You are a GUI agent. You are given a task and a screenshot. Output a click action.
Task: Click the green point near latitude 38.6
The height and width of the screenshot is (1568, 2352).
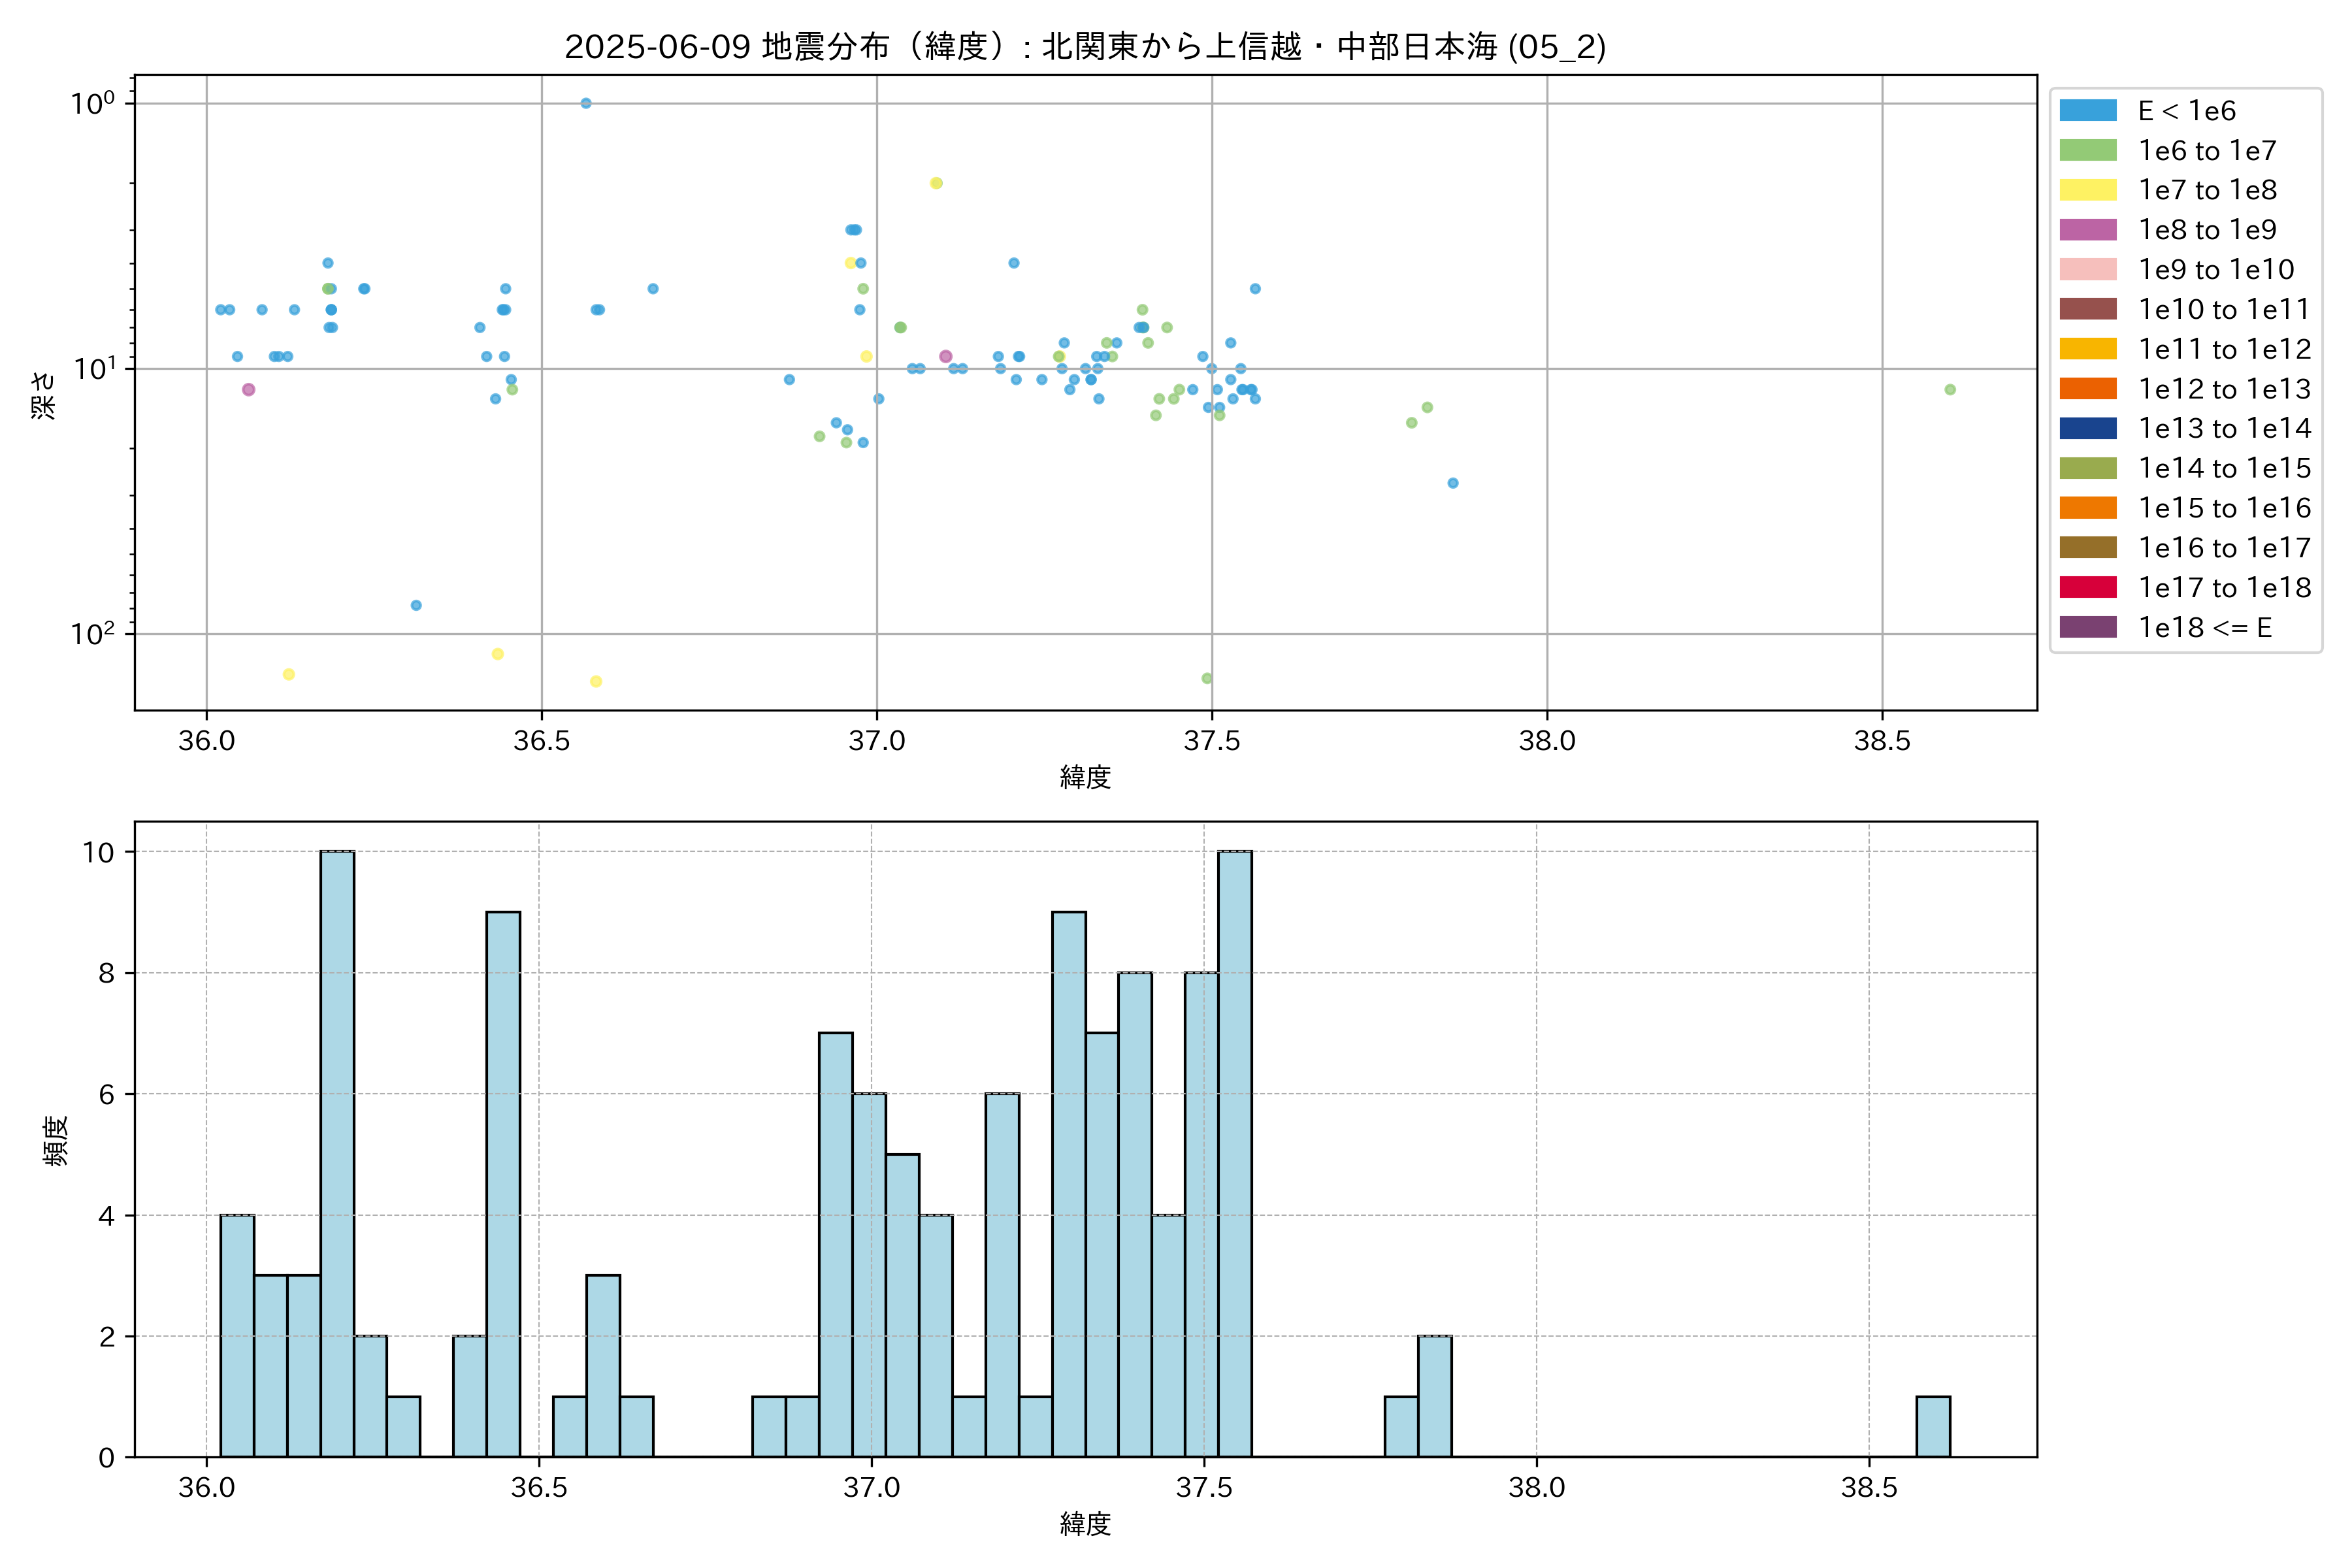point(1950,390)
